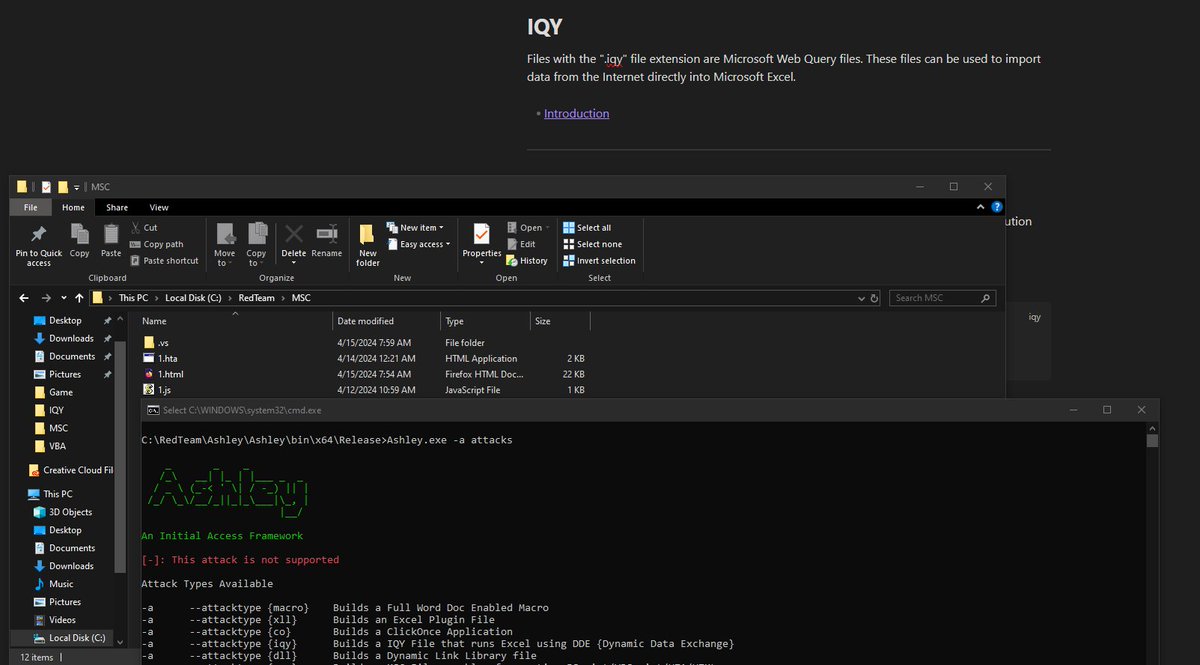Click Invert selection in ribbon
The width and height of the screenshot is (1200, 665).
[599, 260]
